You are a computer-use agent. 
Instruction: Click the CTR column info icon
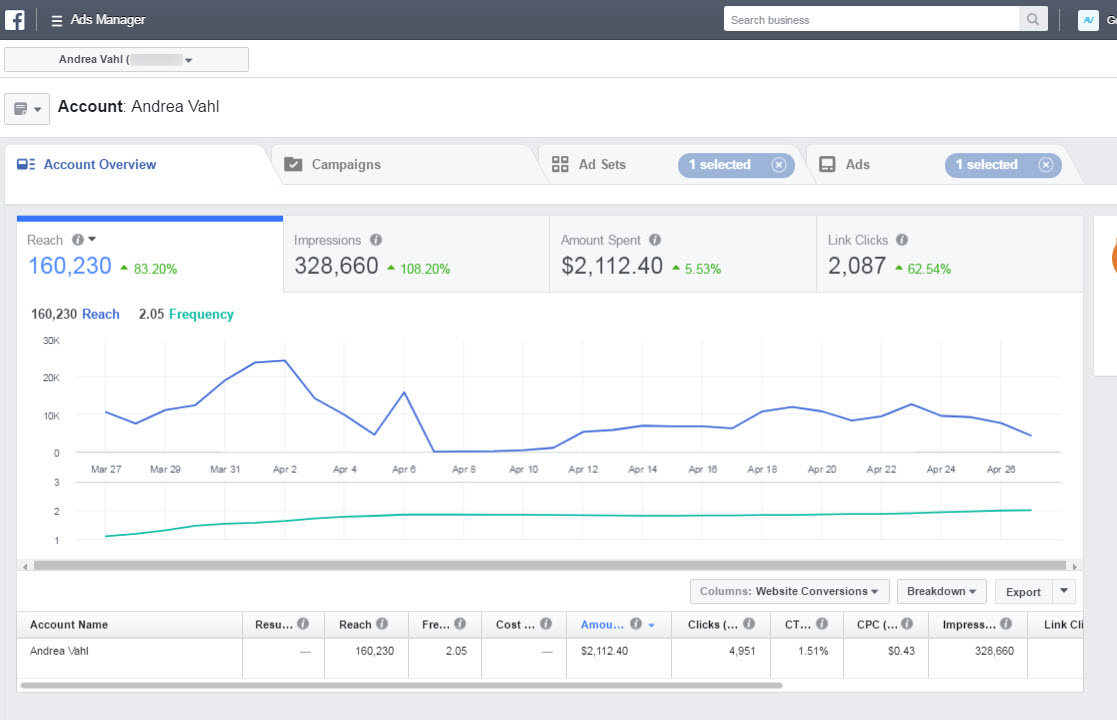click(822, 624)
